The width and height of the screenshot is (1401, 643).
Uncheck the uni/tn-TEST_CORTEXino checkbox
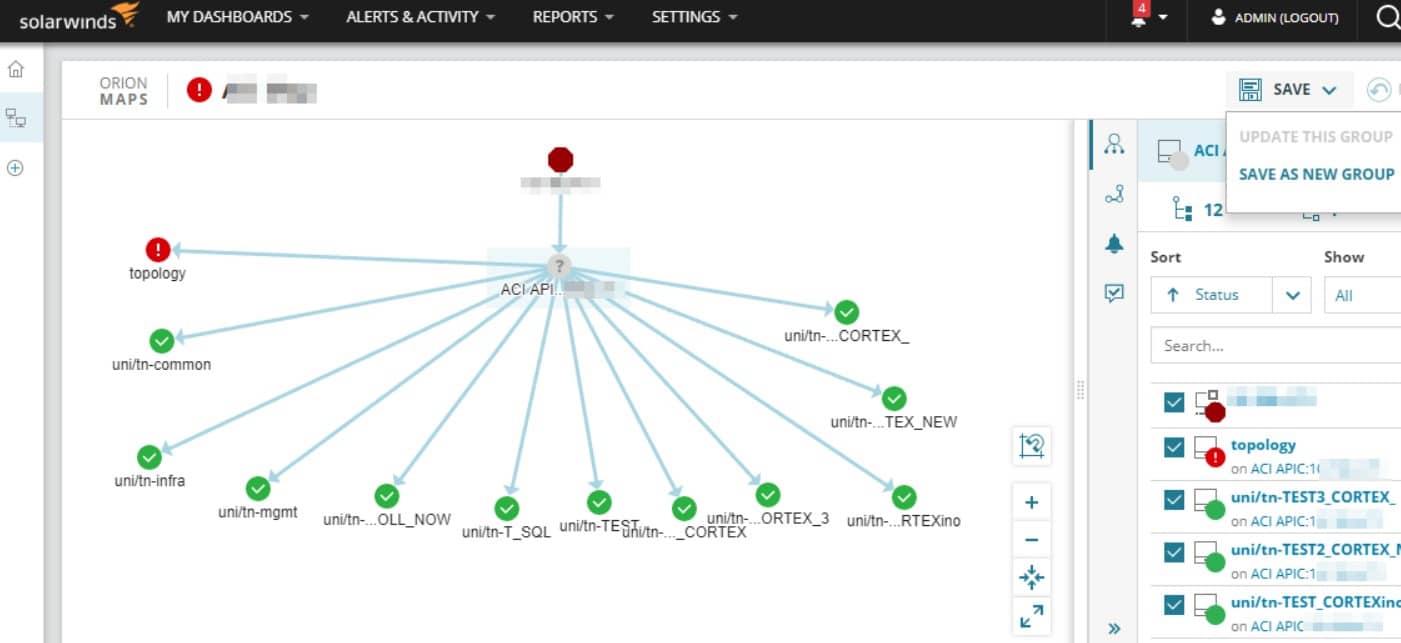1174,605
